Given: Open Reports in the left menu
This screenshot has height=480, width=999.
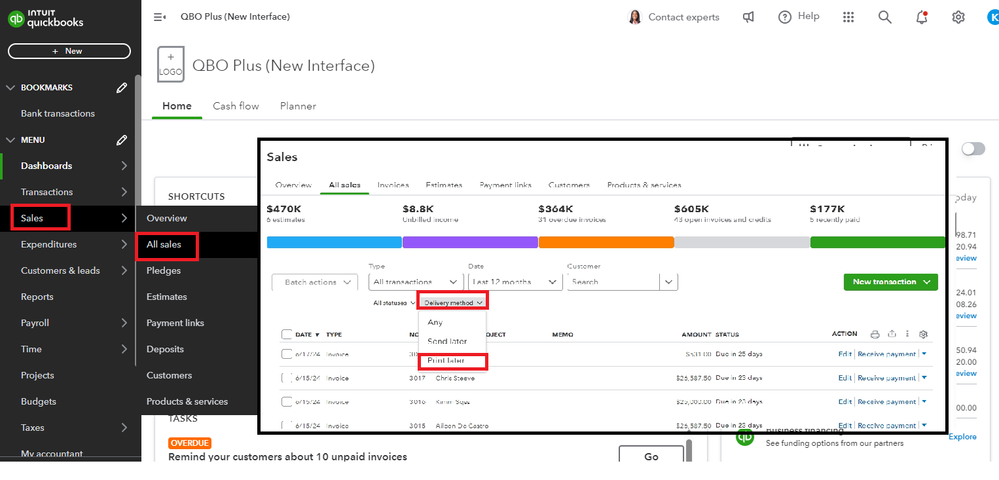Looking at the screenshot, I should click(x=37, y=297).
